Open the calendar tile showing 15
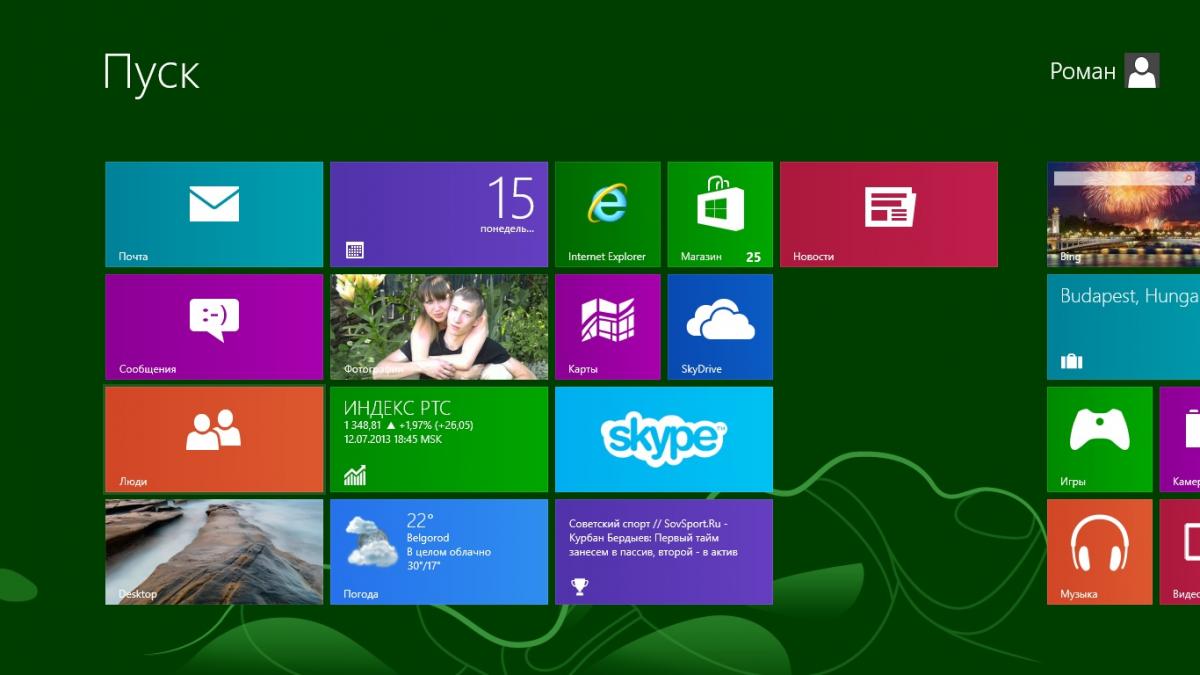 pos(439,214)
